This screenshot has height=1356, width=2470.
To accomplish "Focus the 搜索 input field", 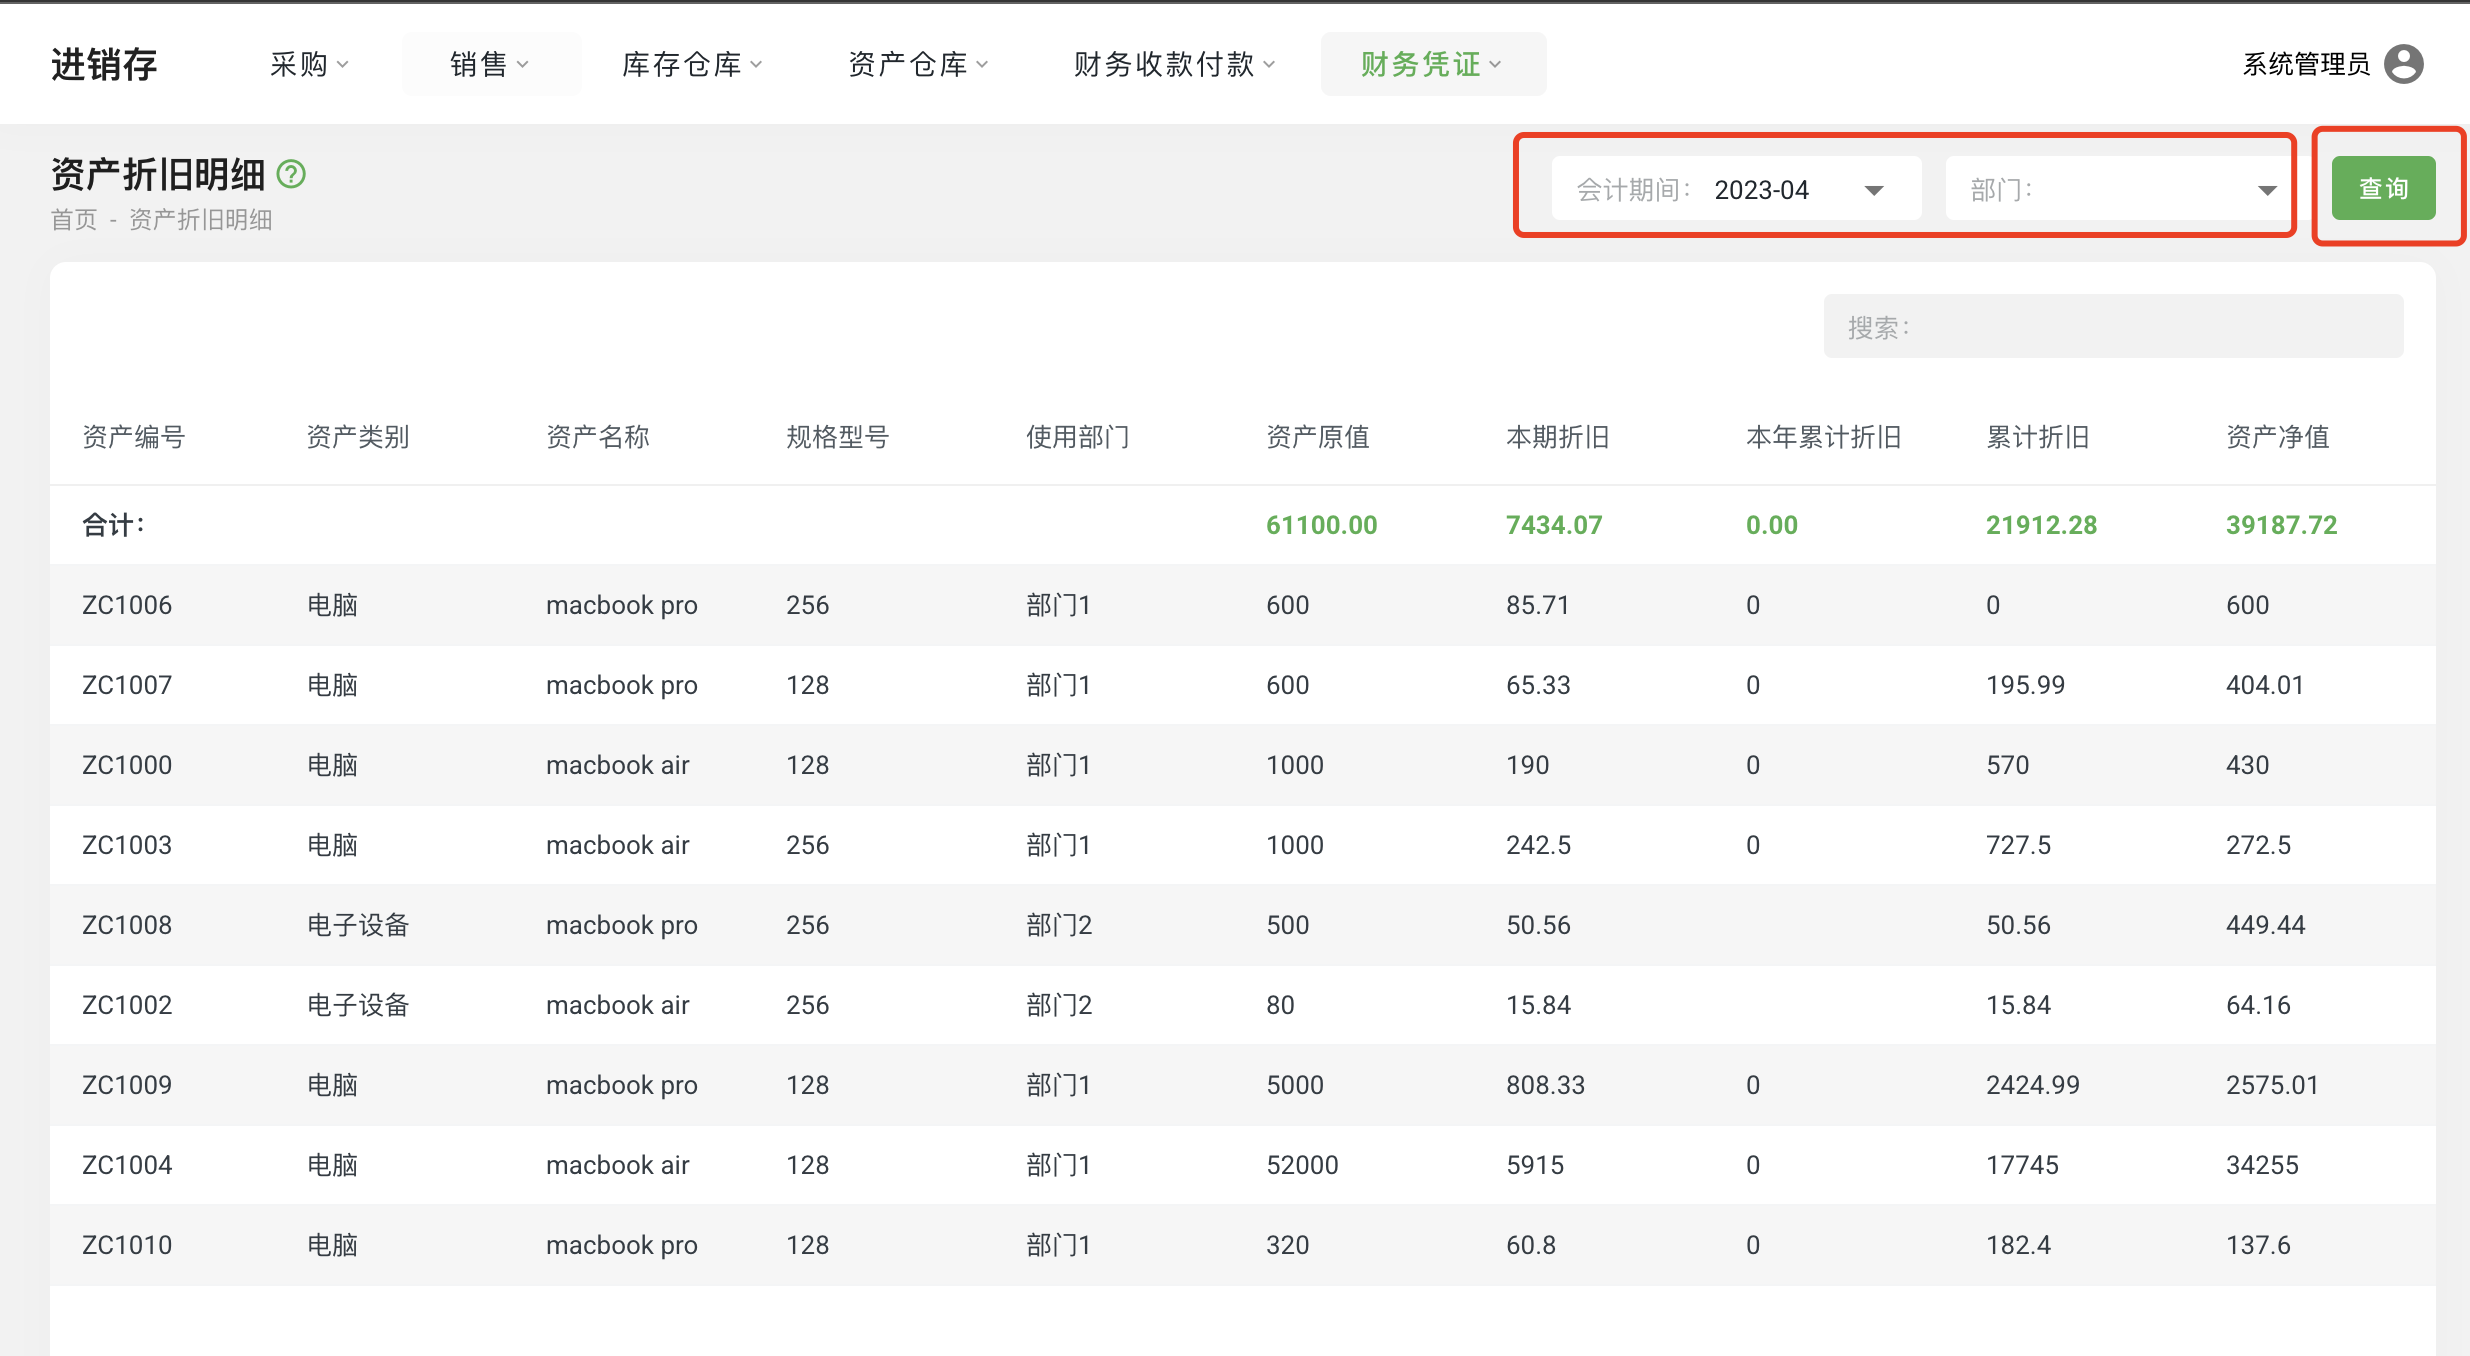I will tap(2113, 327).
